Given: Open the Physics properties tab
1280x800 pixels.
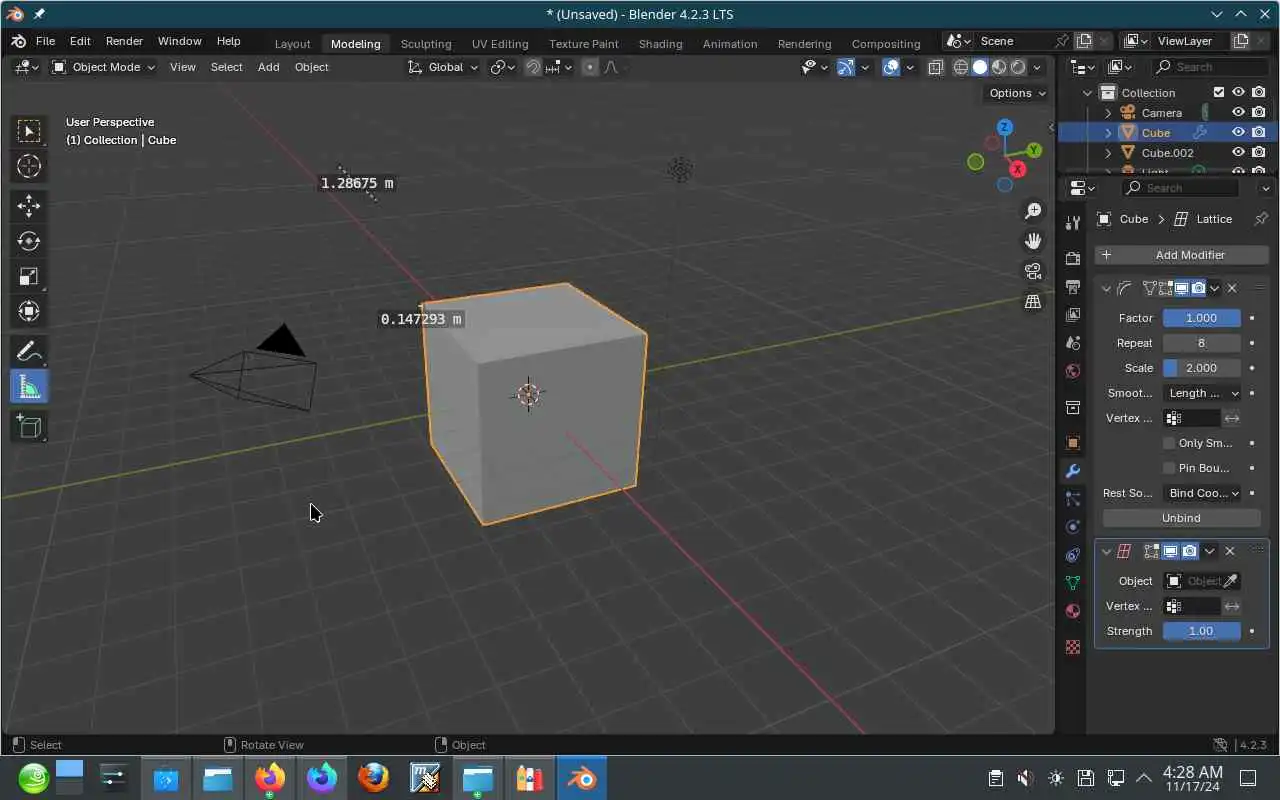Looking at the screenshot, I should (x=1073, y=526).
